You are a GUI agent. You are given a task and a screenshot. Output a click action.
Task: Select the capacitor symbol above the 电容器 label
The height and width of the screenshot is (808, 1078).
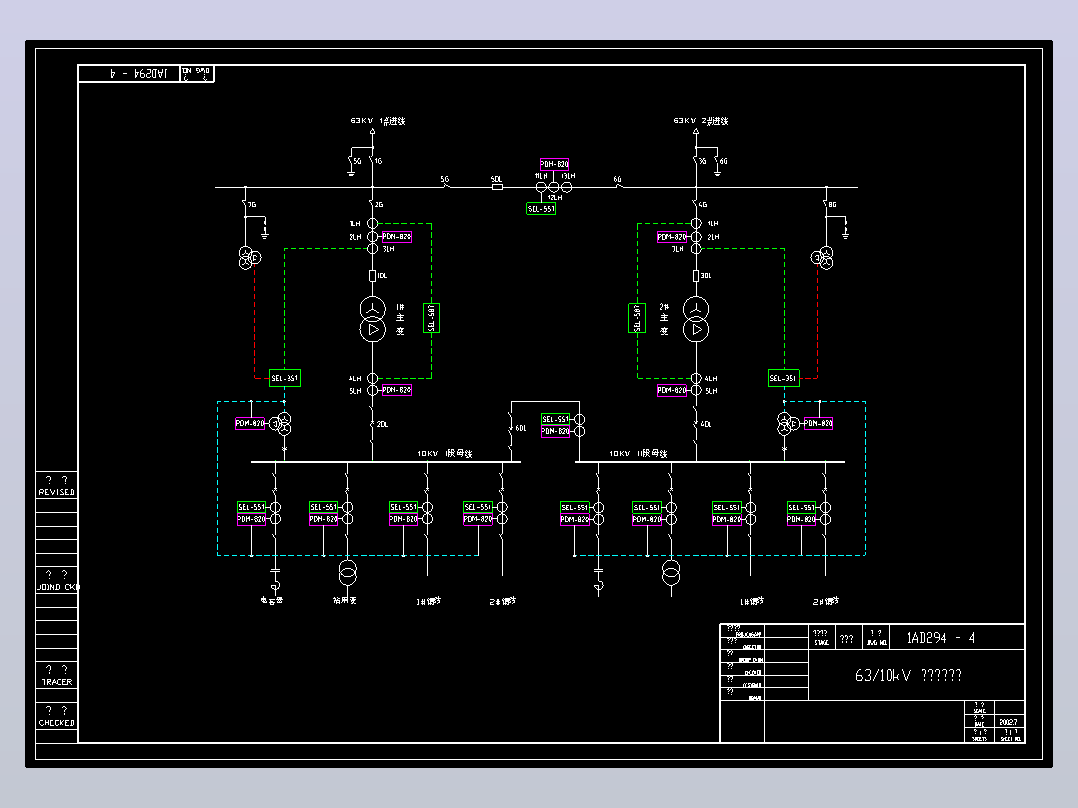click(x=275, y=571)
